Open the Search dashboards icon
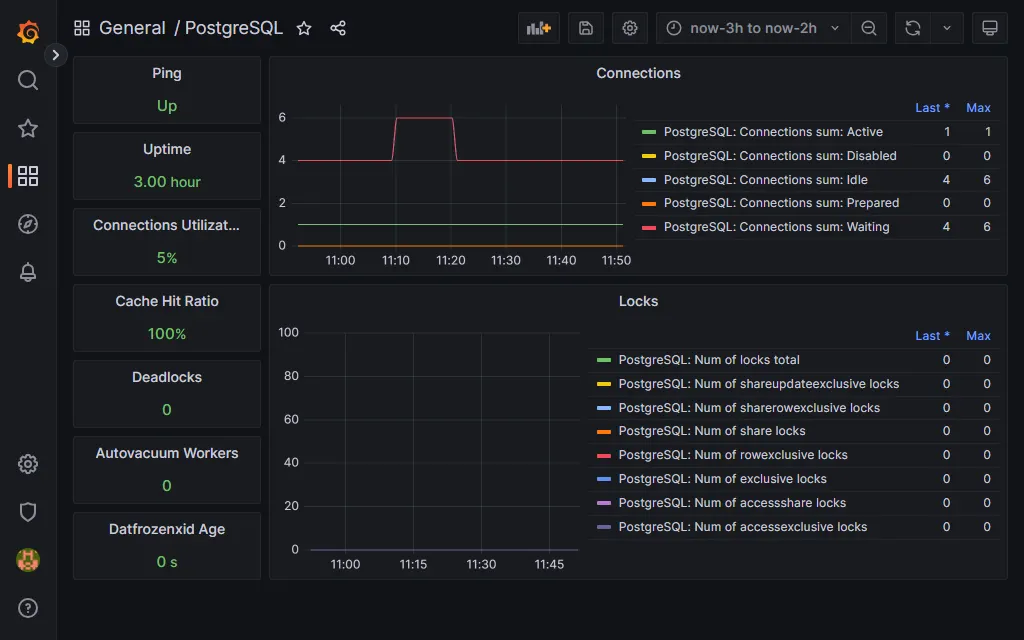Screen dimensions: 1024x640 click(27, 80)
